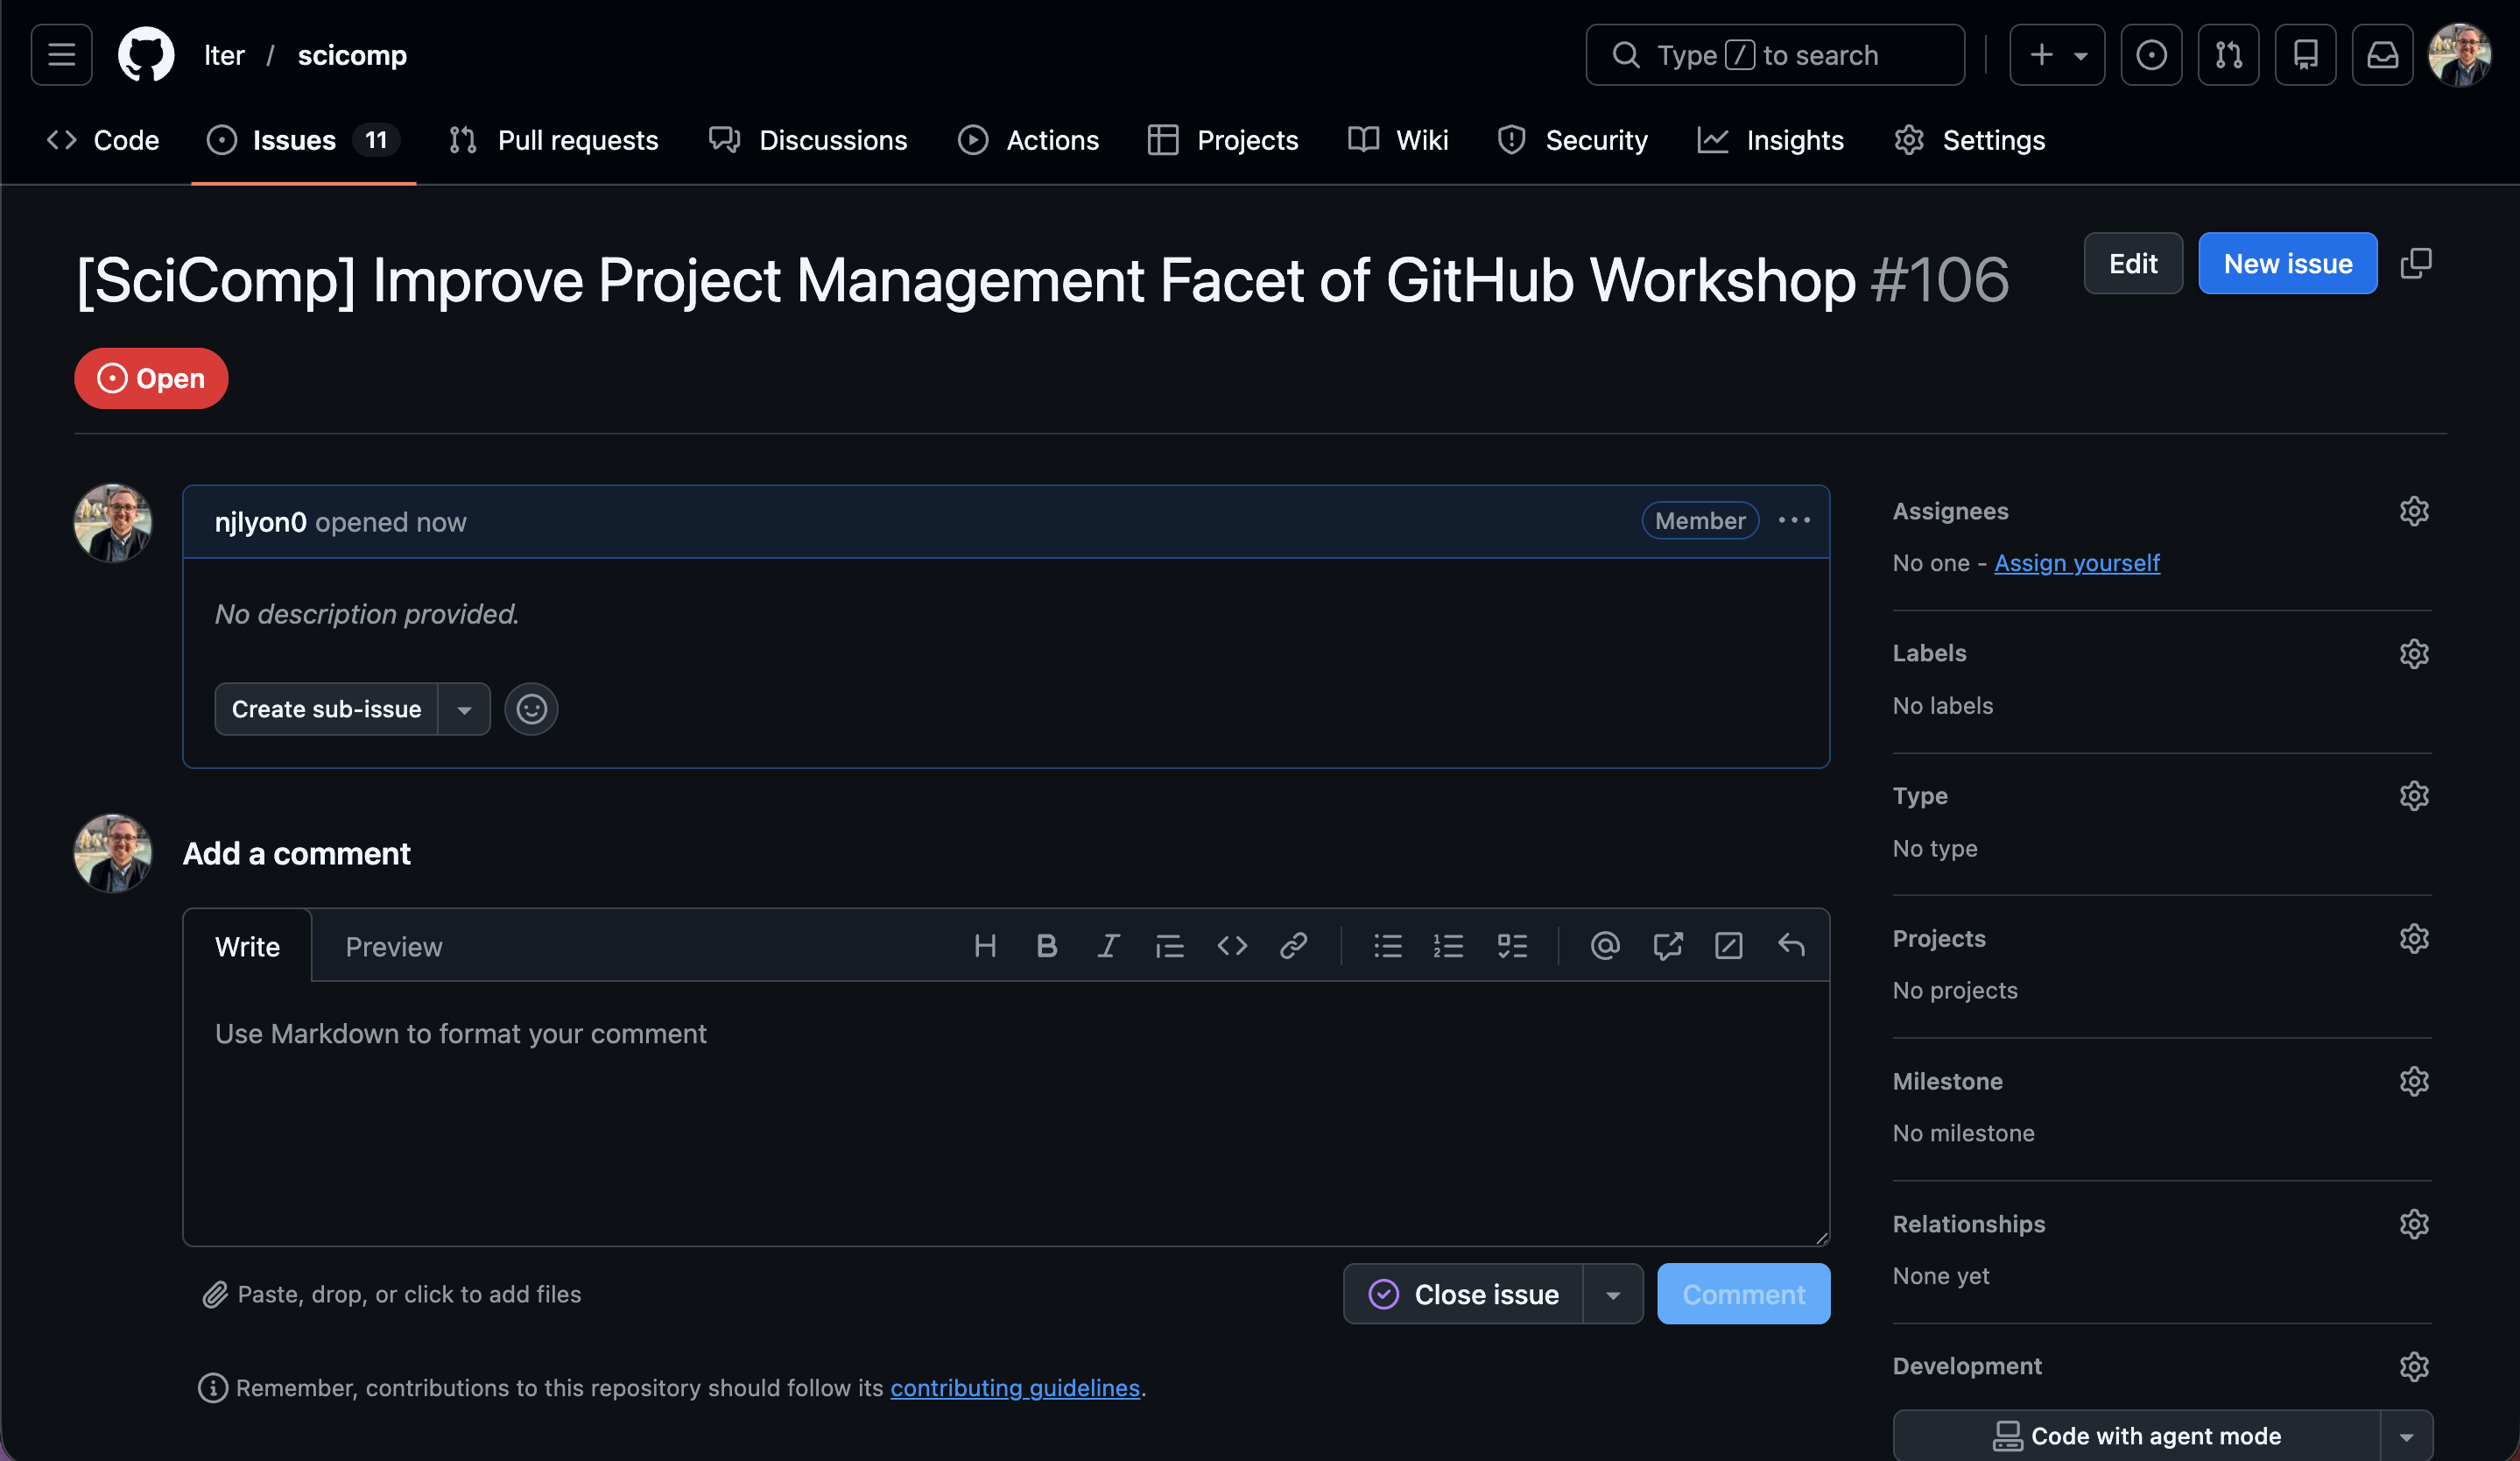
Task: Open the Actions tab
Action: point(1028,140)
